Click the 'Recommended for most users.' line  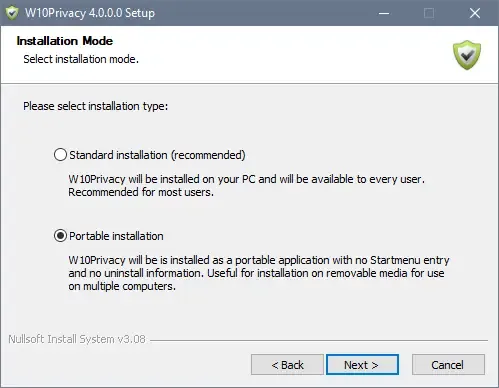[141, 192]
